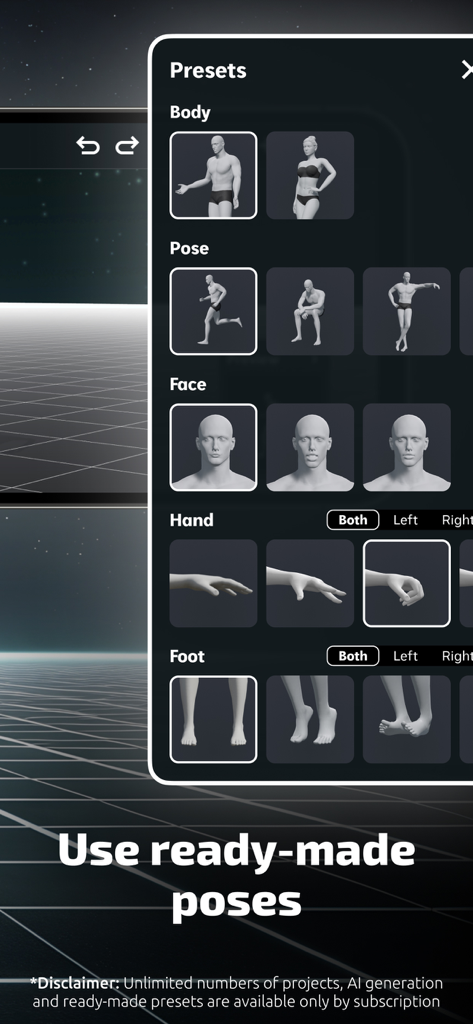473x1024 pixels.
Task: Click the Pose section heading
Action: (x=189, y=248)
